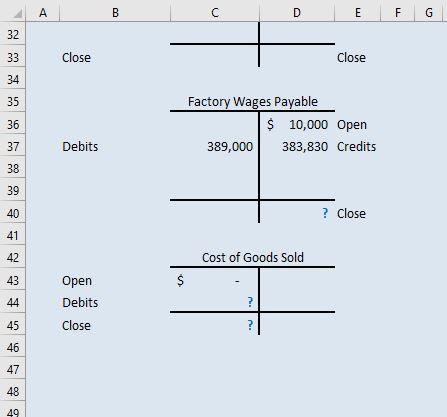Image resolution: width=447 pixels, height=417 pixels.
Task: Select row 40 header
Action: 13,213
